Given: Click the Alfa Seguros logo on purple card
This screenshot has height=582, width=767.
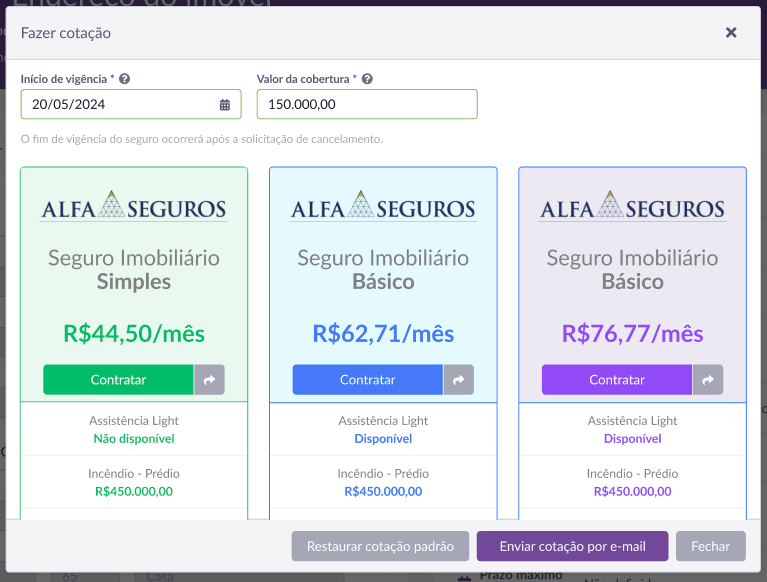Looking at the screenshot, I should click(x=632, y=206).
